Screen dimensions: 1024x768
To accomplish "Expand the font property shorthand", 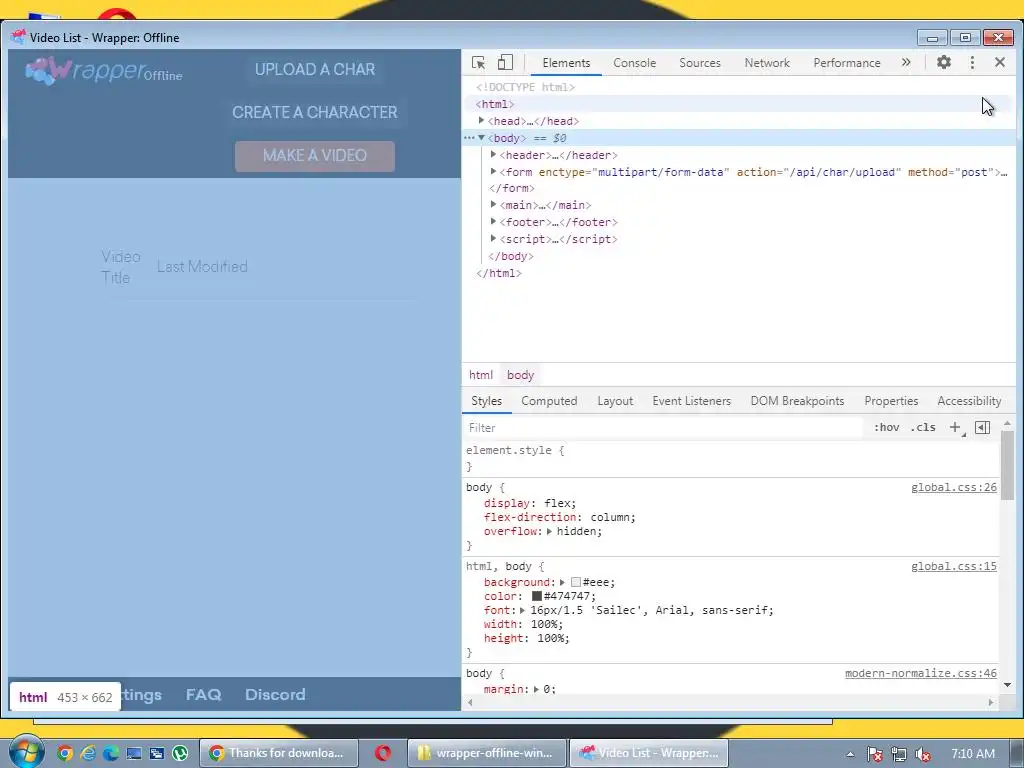I will coord(522,611).
